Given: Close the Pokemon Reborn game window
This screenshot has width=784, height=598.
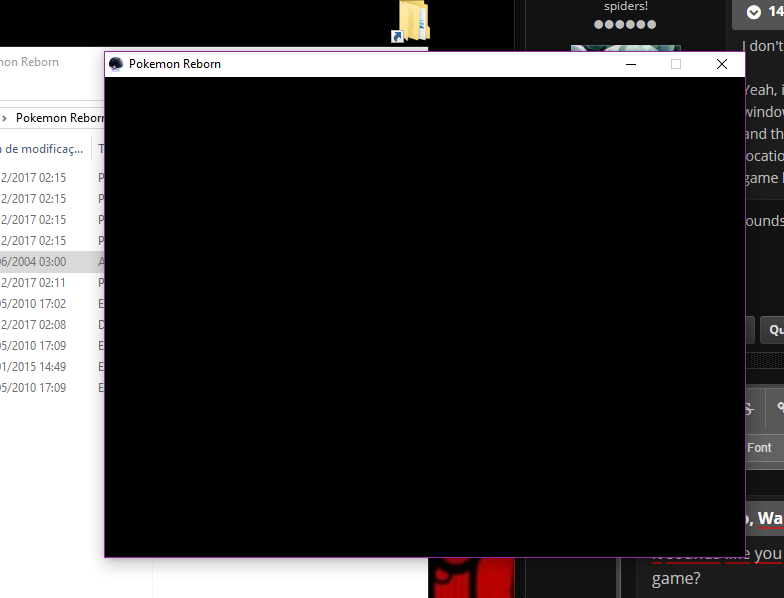Looking at the screenshot, I should click(x=722, y=64).
